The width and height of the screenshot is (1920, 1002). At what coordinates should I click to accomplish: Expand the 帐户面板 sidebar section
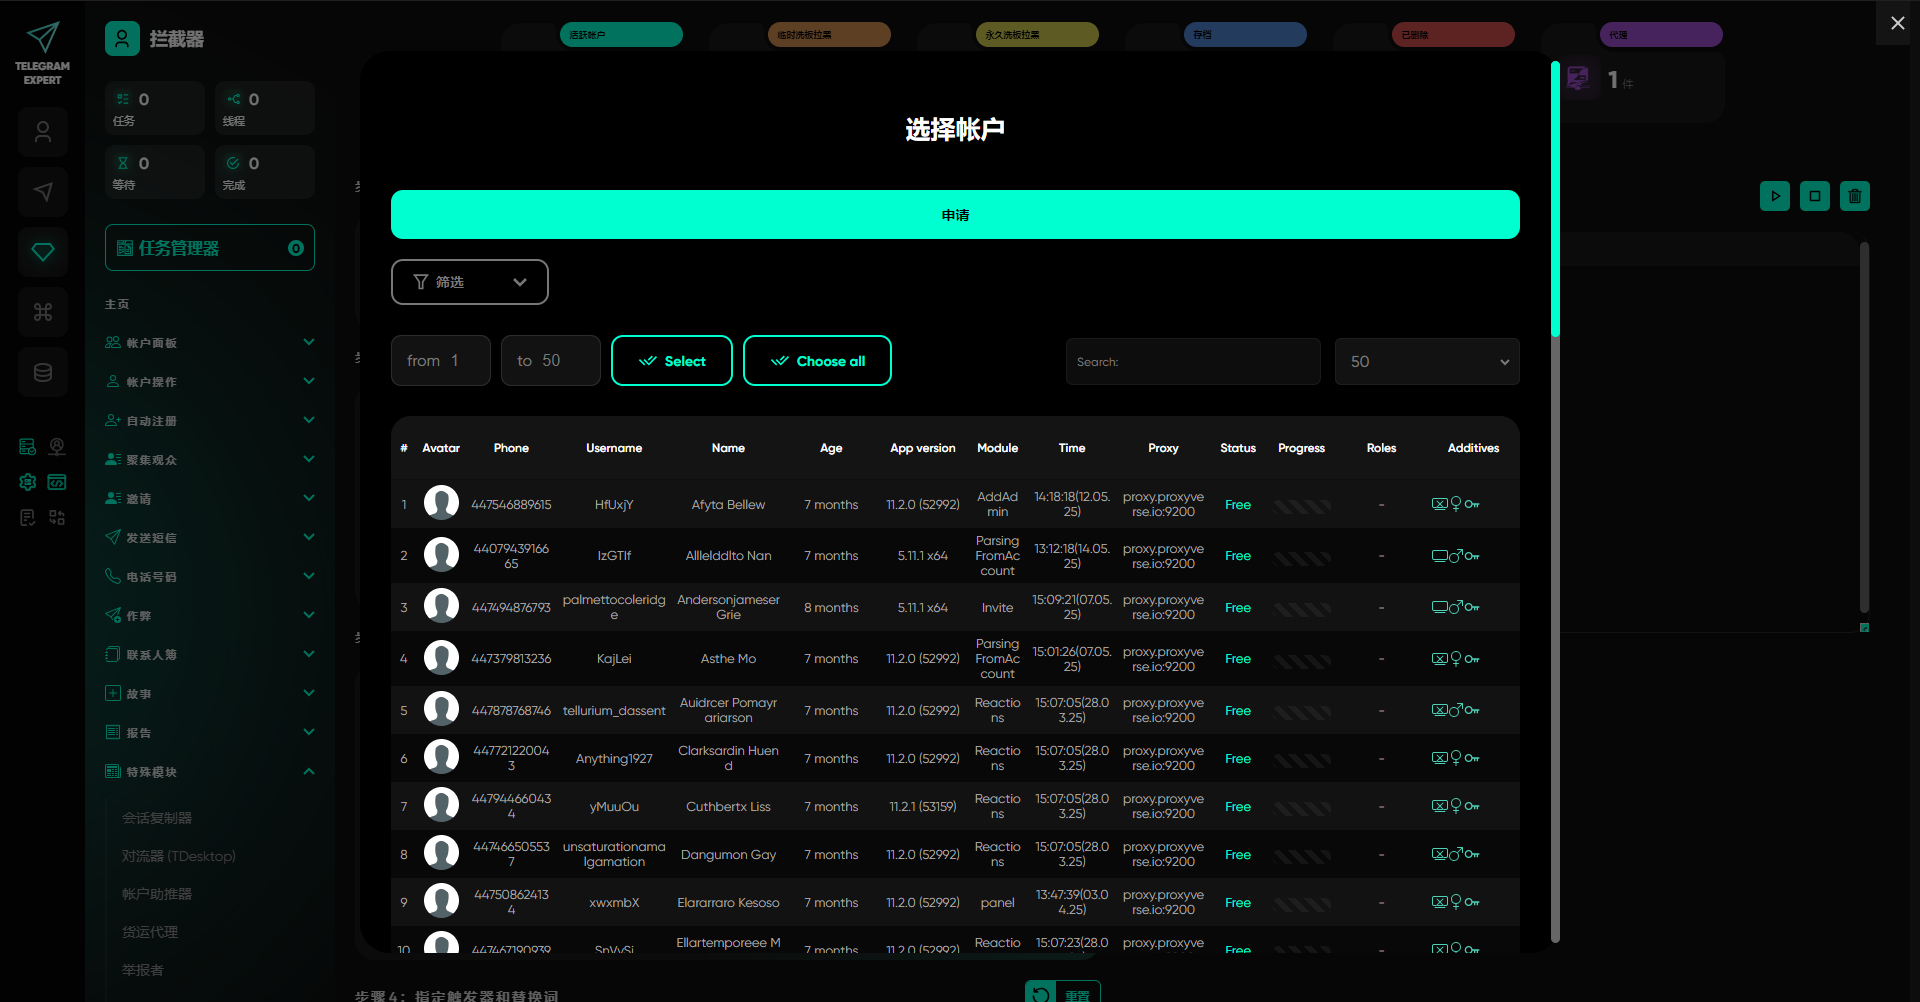click(x=209, y=343)
